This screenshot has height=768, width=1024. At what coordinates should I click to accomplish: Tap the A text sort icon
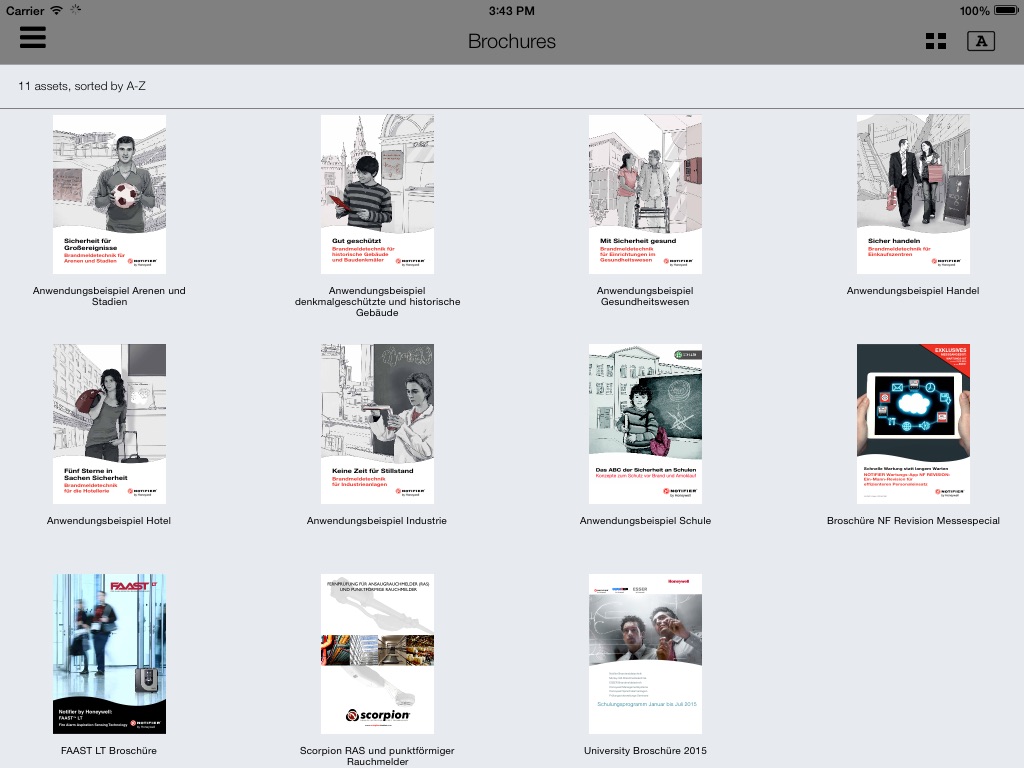(x=981, y=41)
